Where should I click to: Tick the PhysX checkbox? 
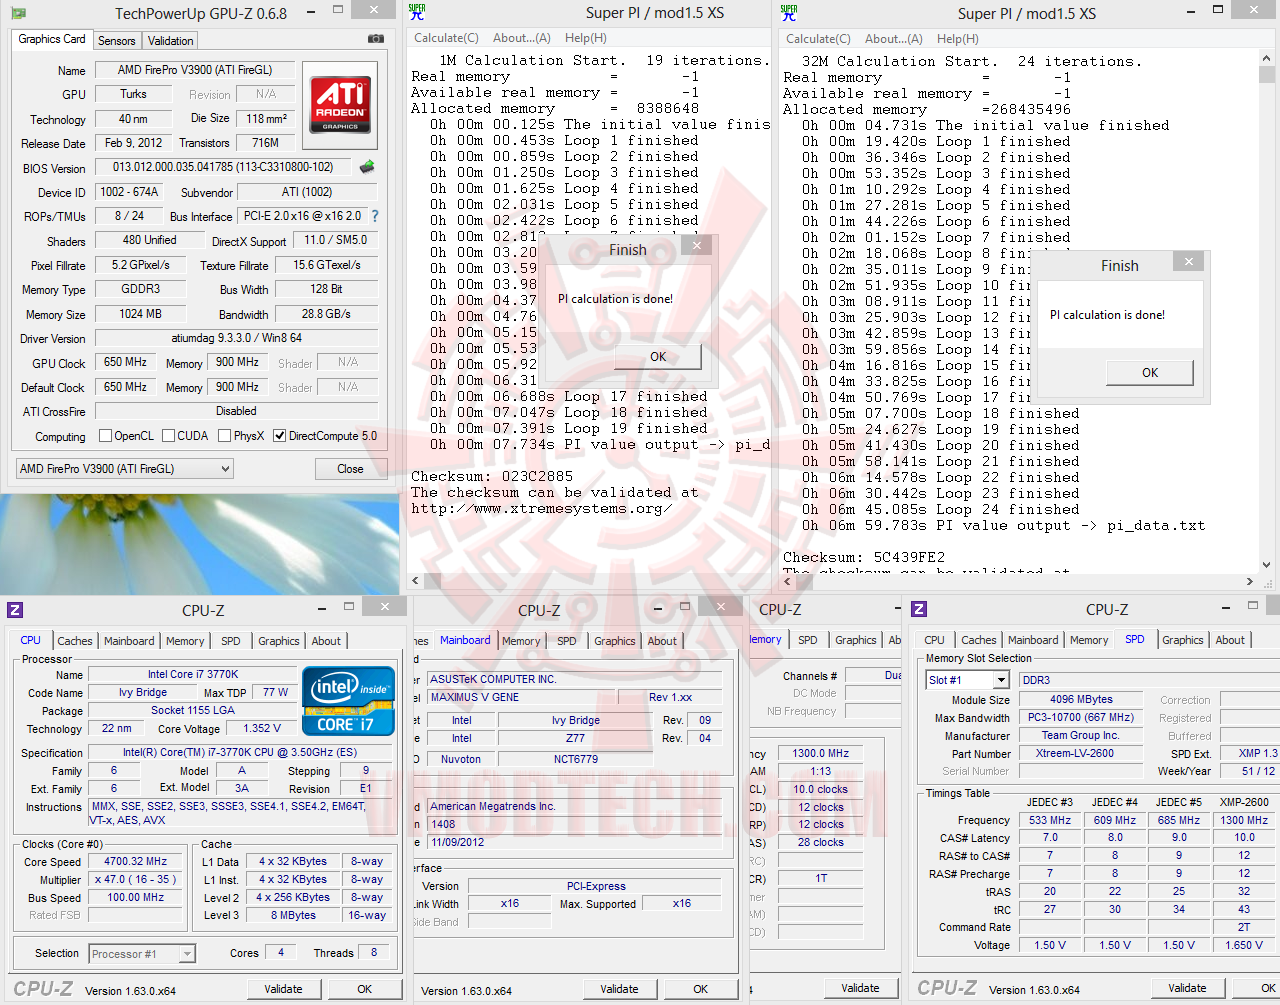[225, 436]
